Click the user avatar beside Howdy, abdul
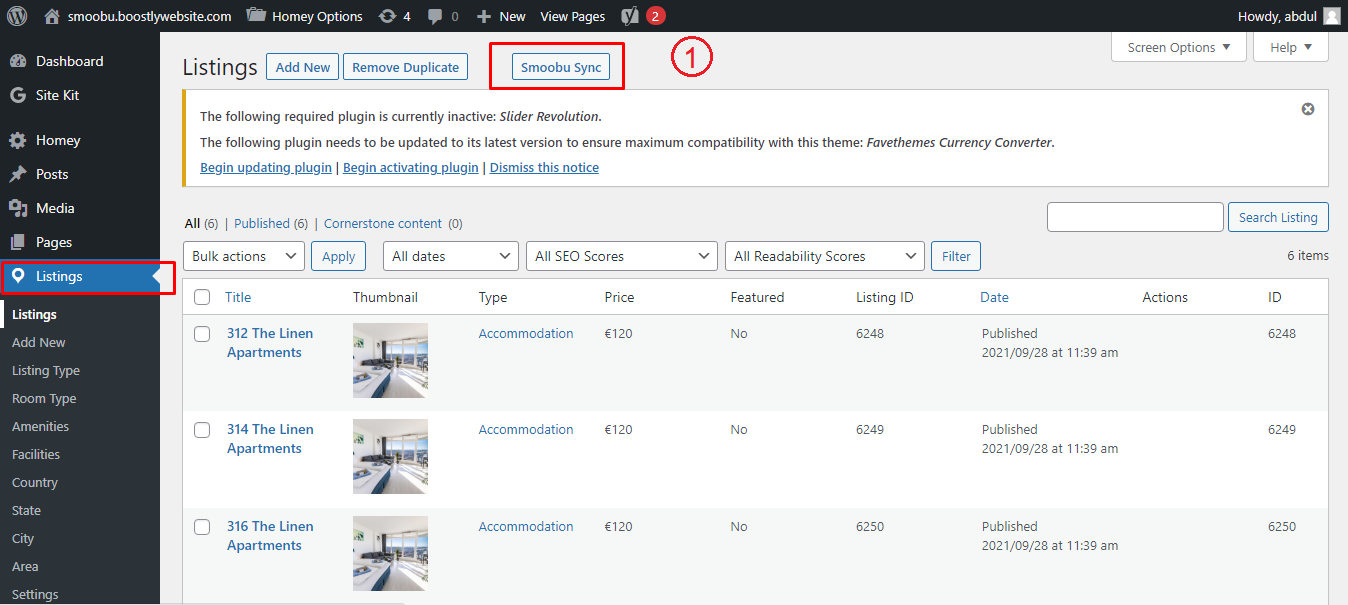Image resolution: width=1348 pixels, height=605 pixels. (1332, 16)
